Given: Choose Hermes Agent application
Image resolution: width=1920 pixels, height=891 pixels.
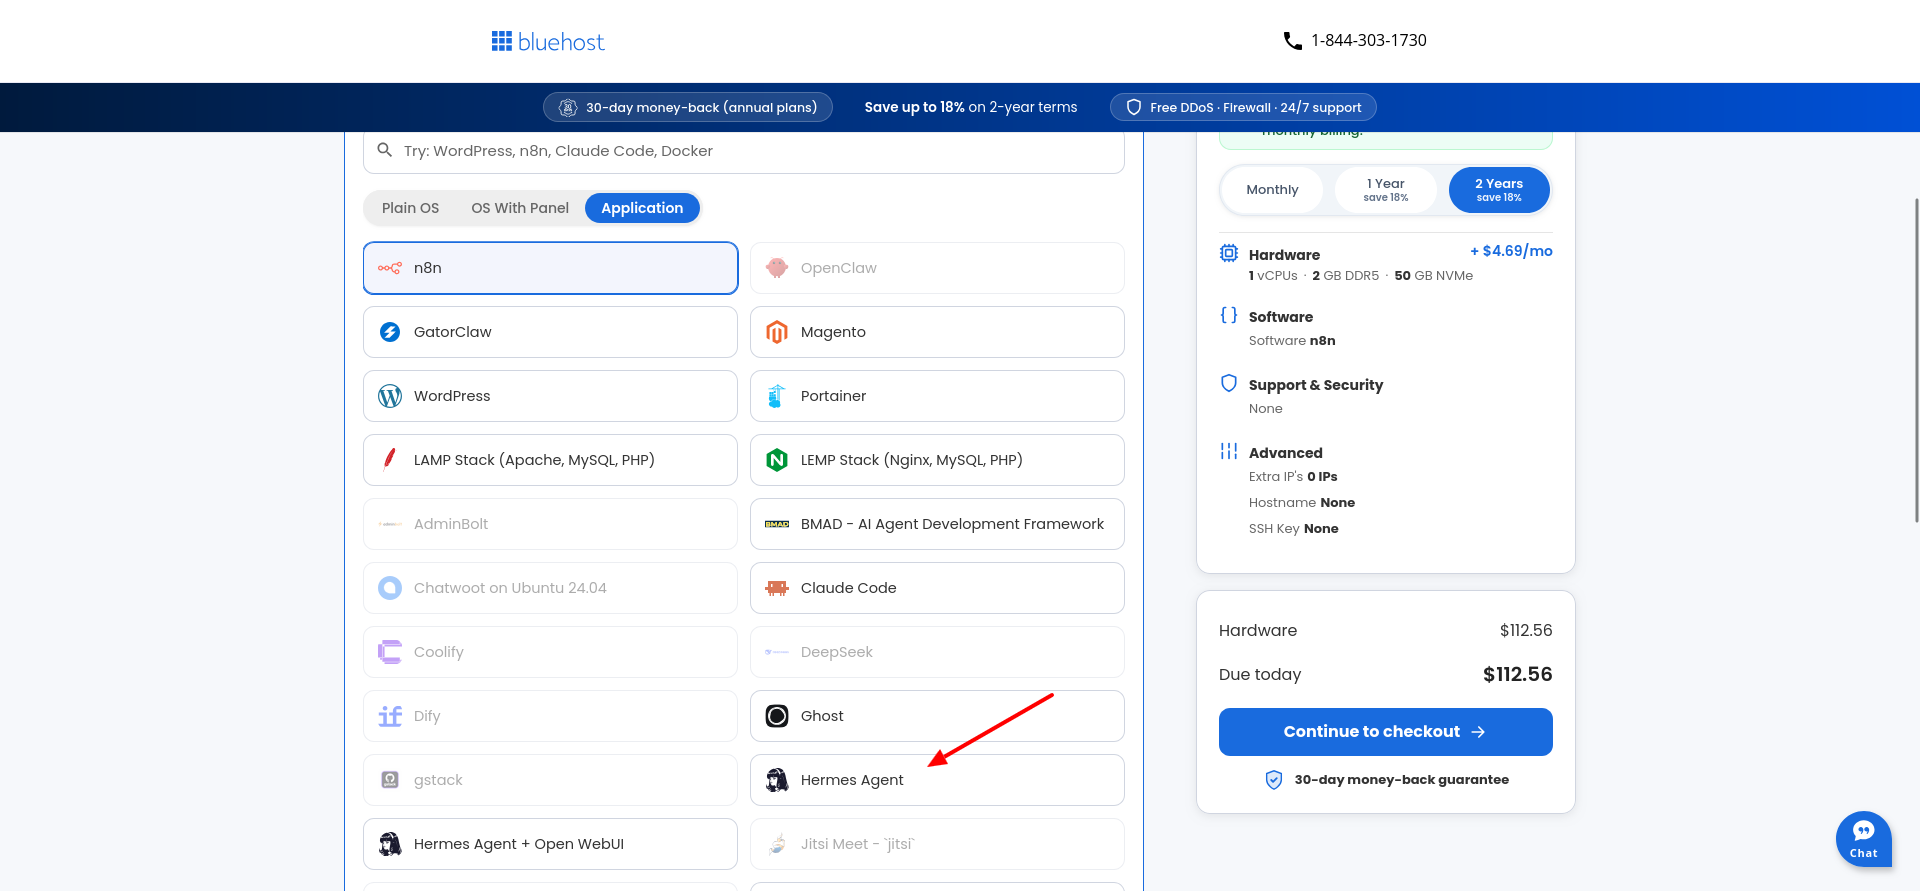Looking at the screenshot, I should (x=938, y=780).
